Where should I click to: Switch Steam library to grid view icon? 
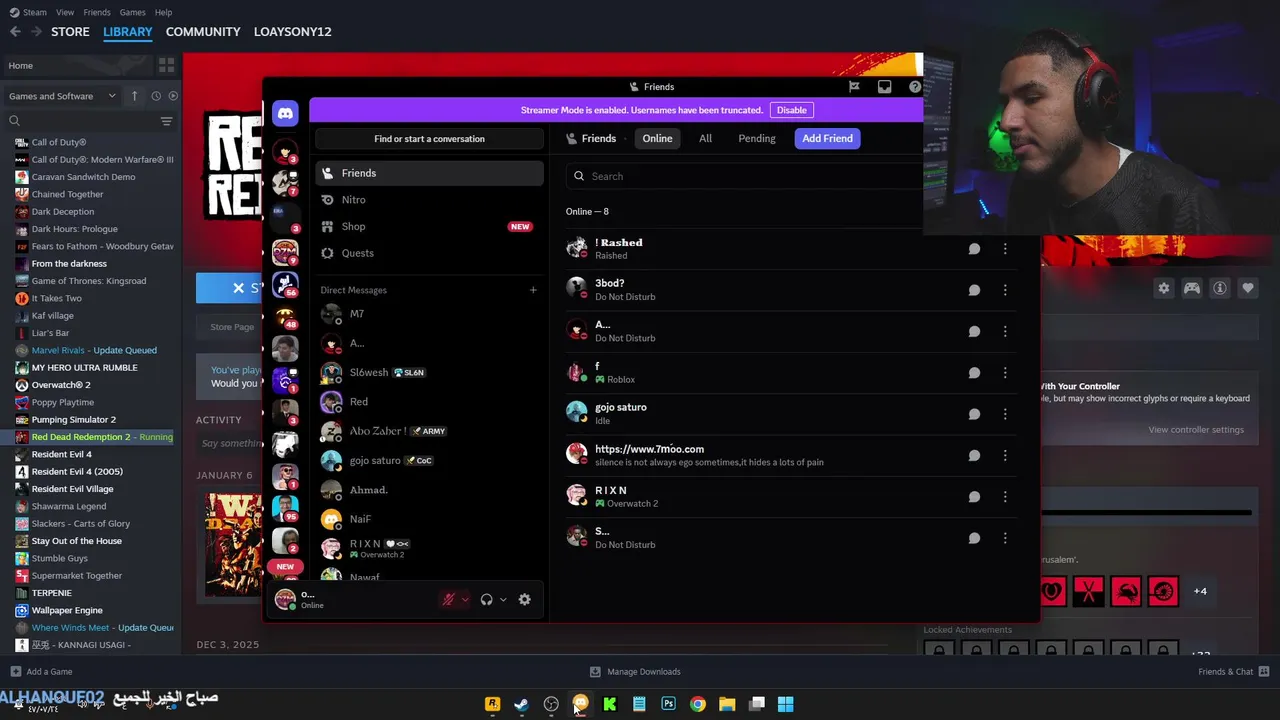[166, 65]
